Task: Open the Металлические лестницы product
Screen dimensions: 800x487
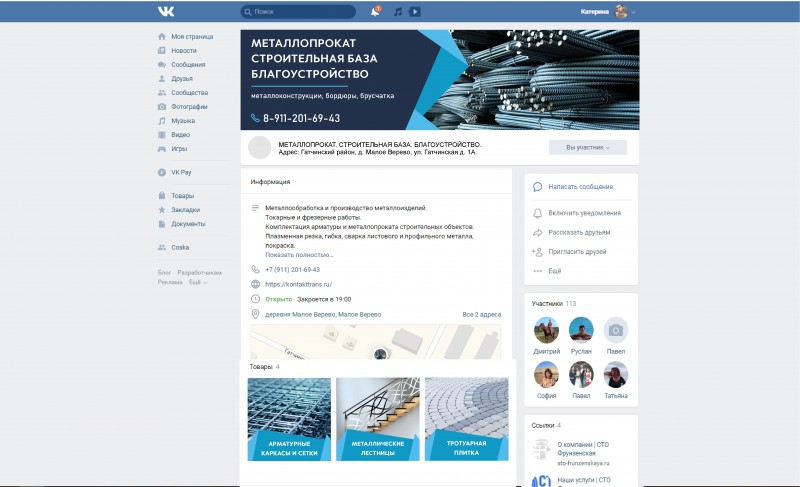Action: (x=378, y=419)
